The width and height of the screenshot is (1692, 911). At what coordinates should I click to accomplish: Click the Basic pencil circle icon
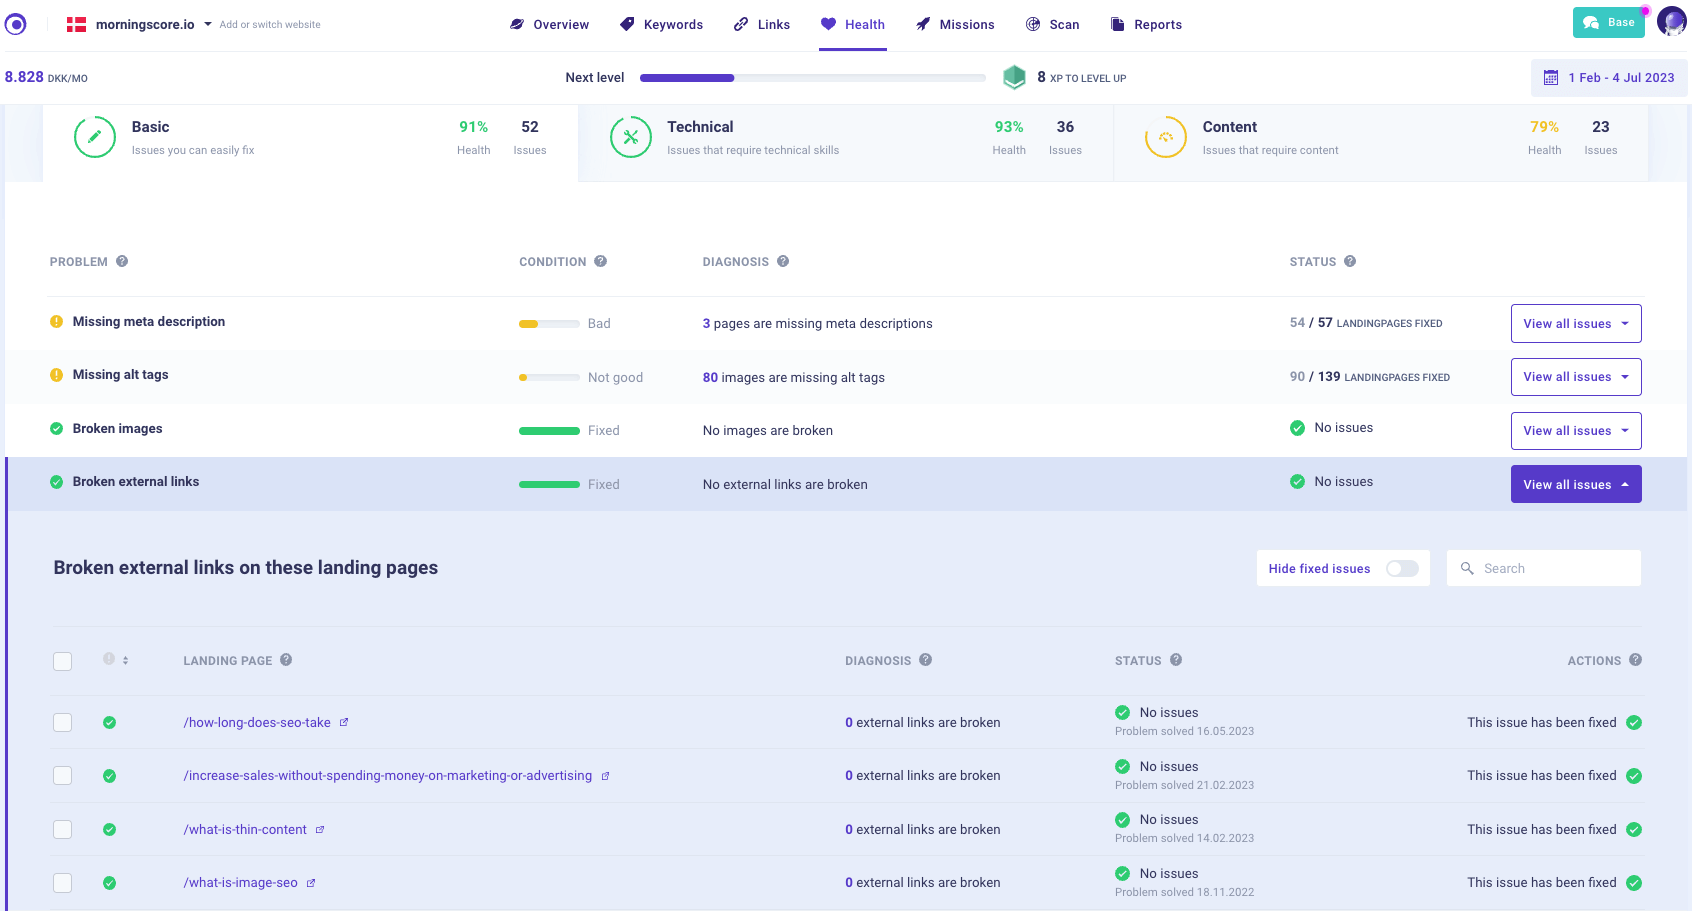coord(95,137)
